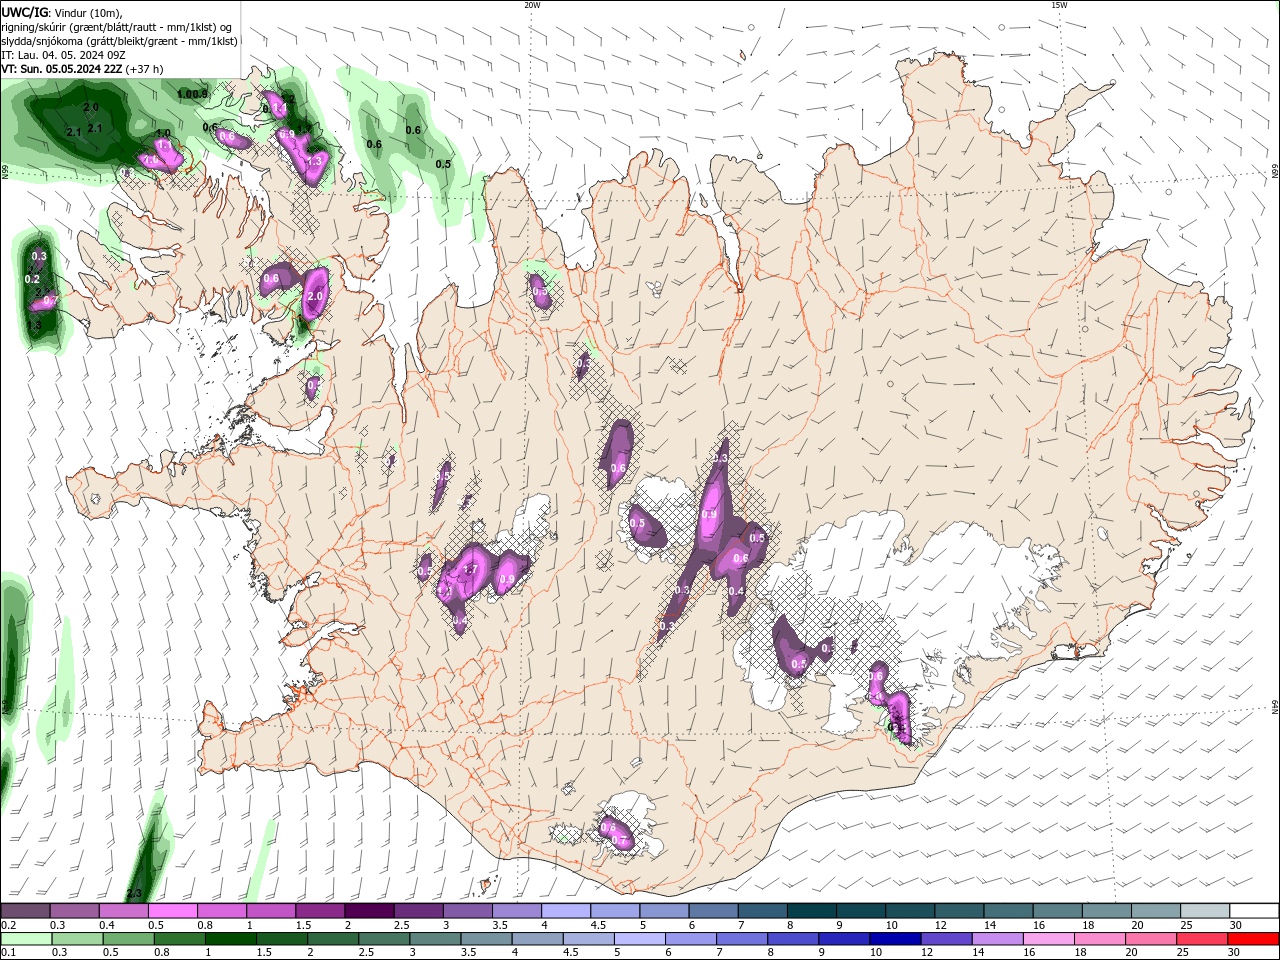
Task: Select the darkest green lower legend swatch between 1 and 1.5
Action: [x=231, y=939]
